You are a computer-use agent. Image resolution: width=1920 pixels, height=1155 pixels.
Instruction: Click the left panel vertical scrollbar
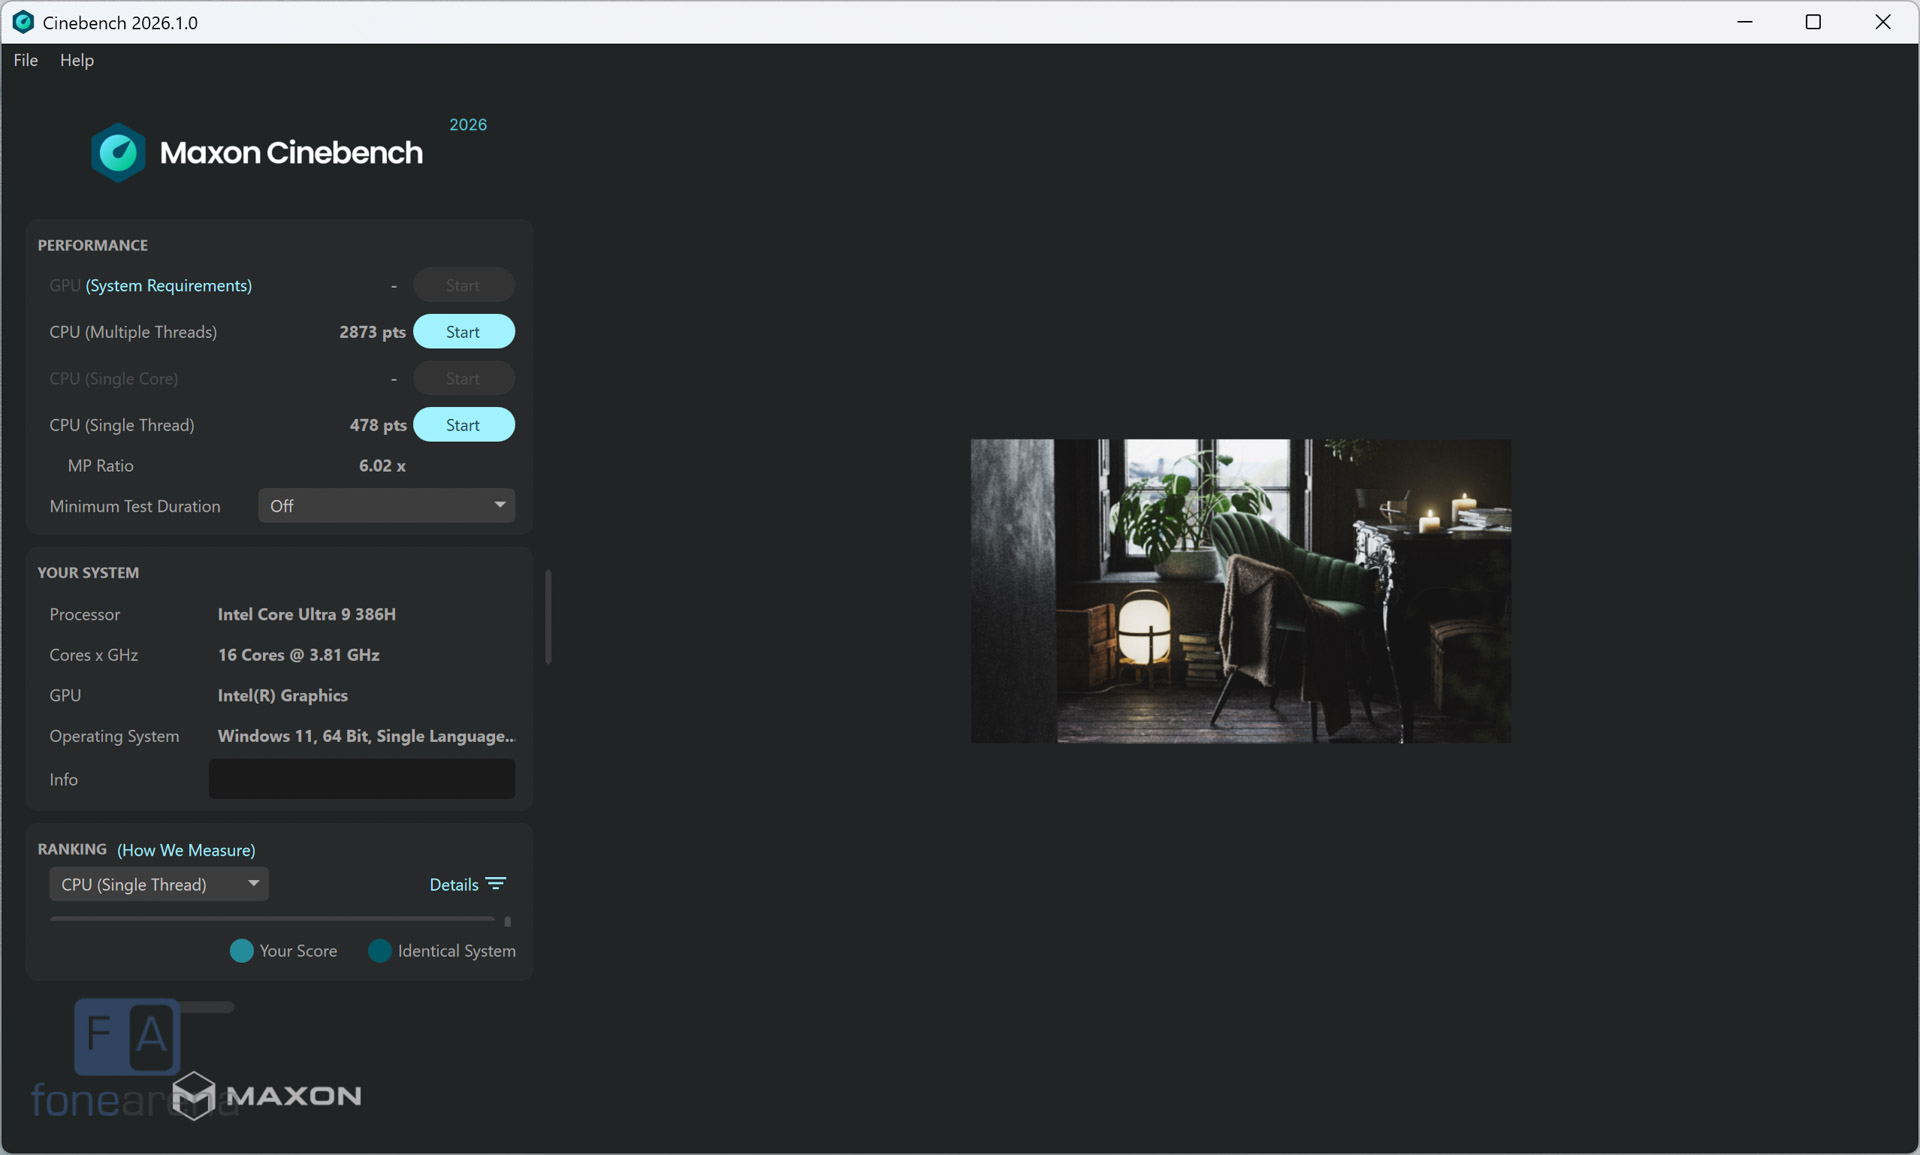tap(548, 617)
